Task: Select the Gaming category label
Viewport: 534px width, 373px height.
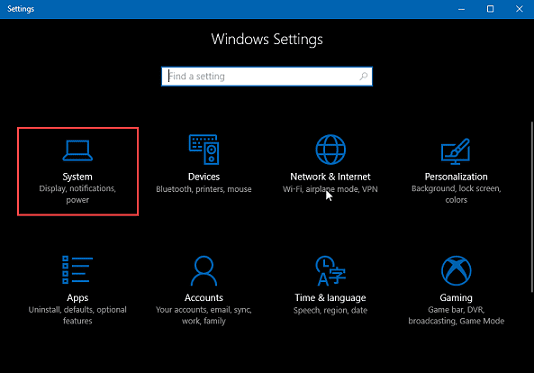Action: 456,298
